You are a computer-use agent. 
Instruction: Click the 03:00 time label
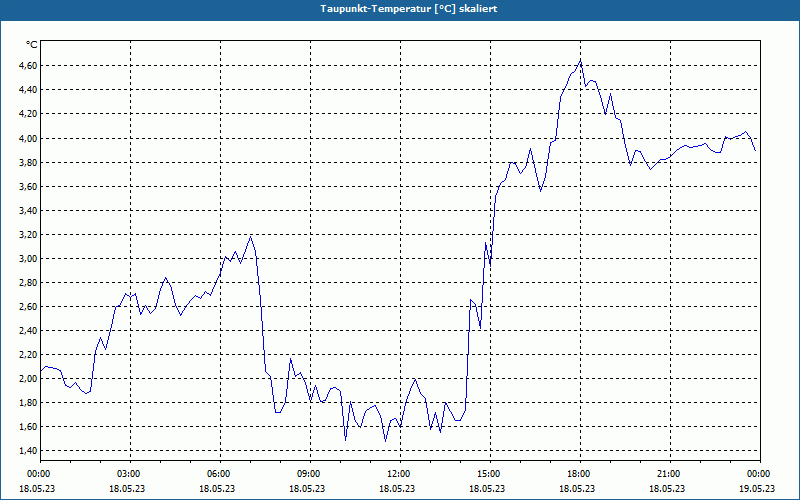point(131,474)
